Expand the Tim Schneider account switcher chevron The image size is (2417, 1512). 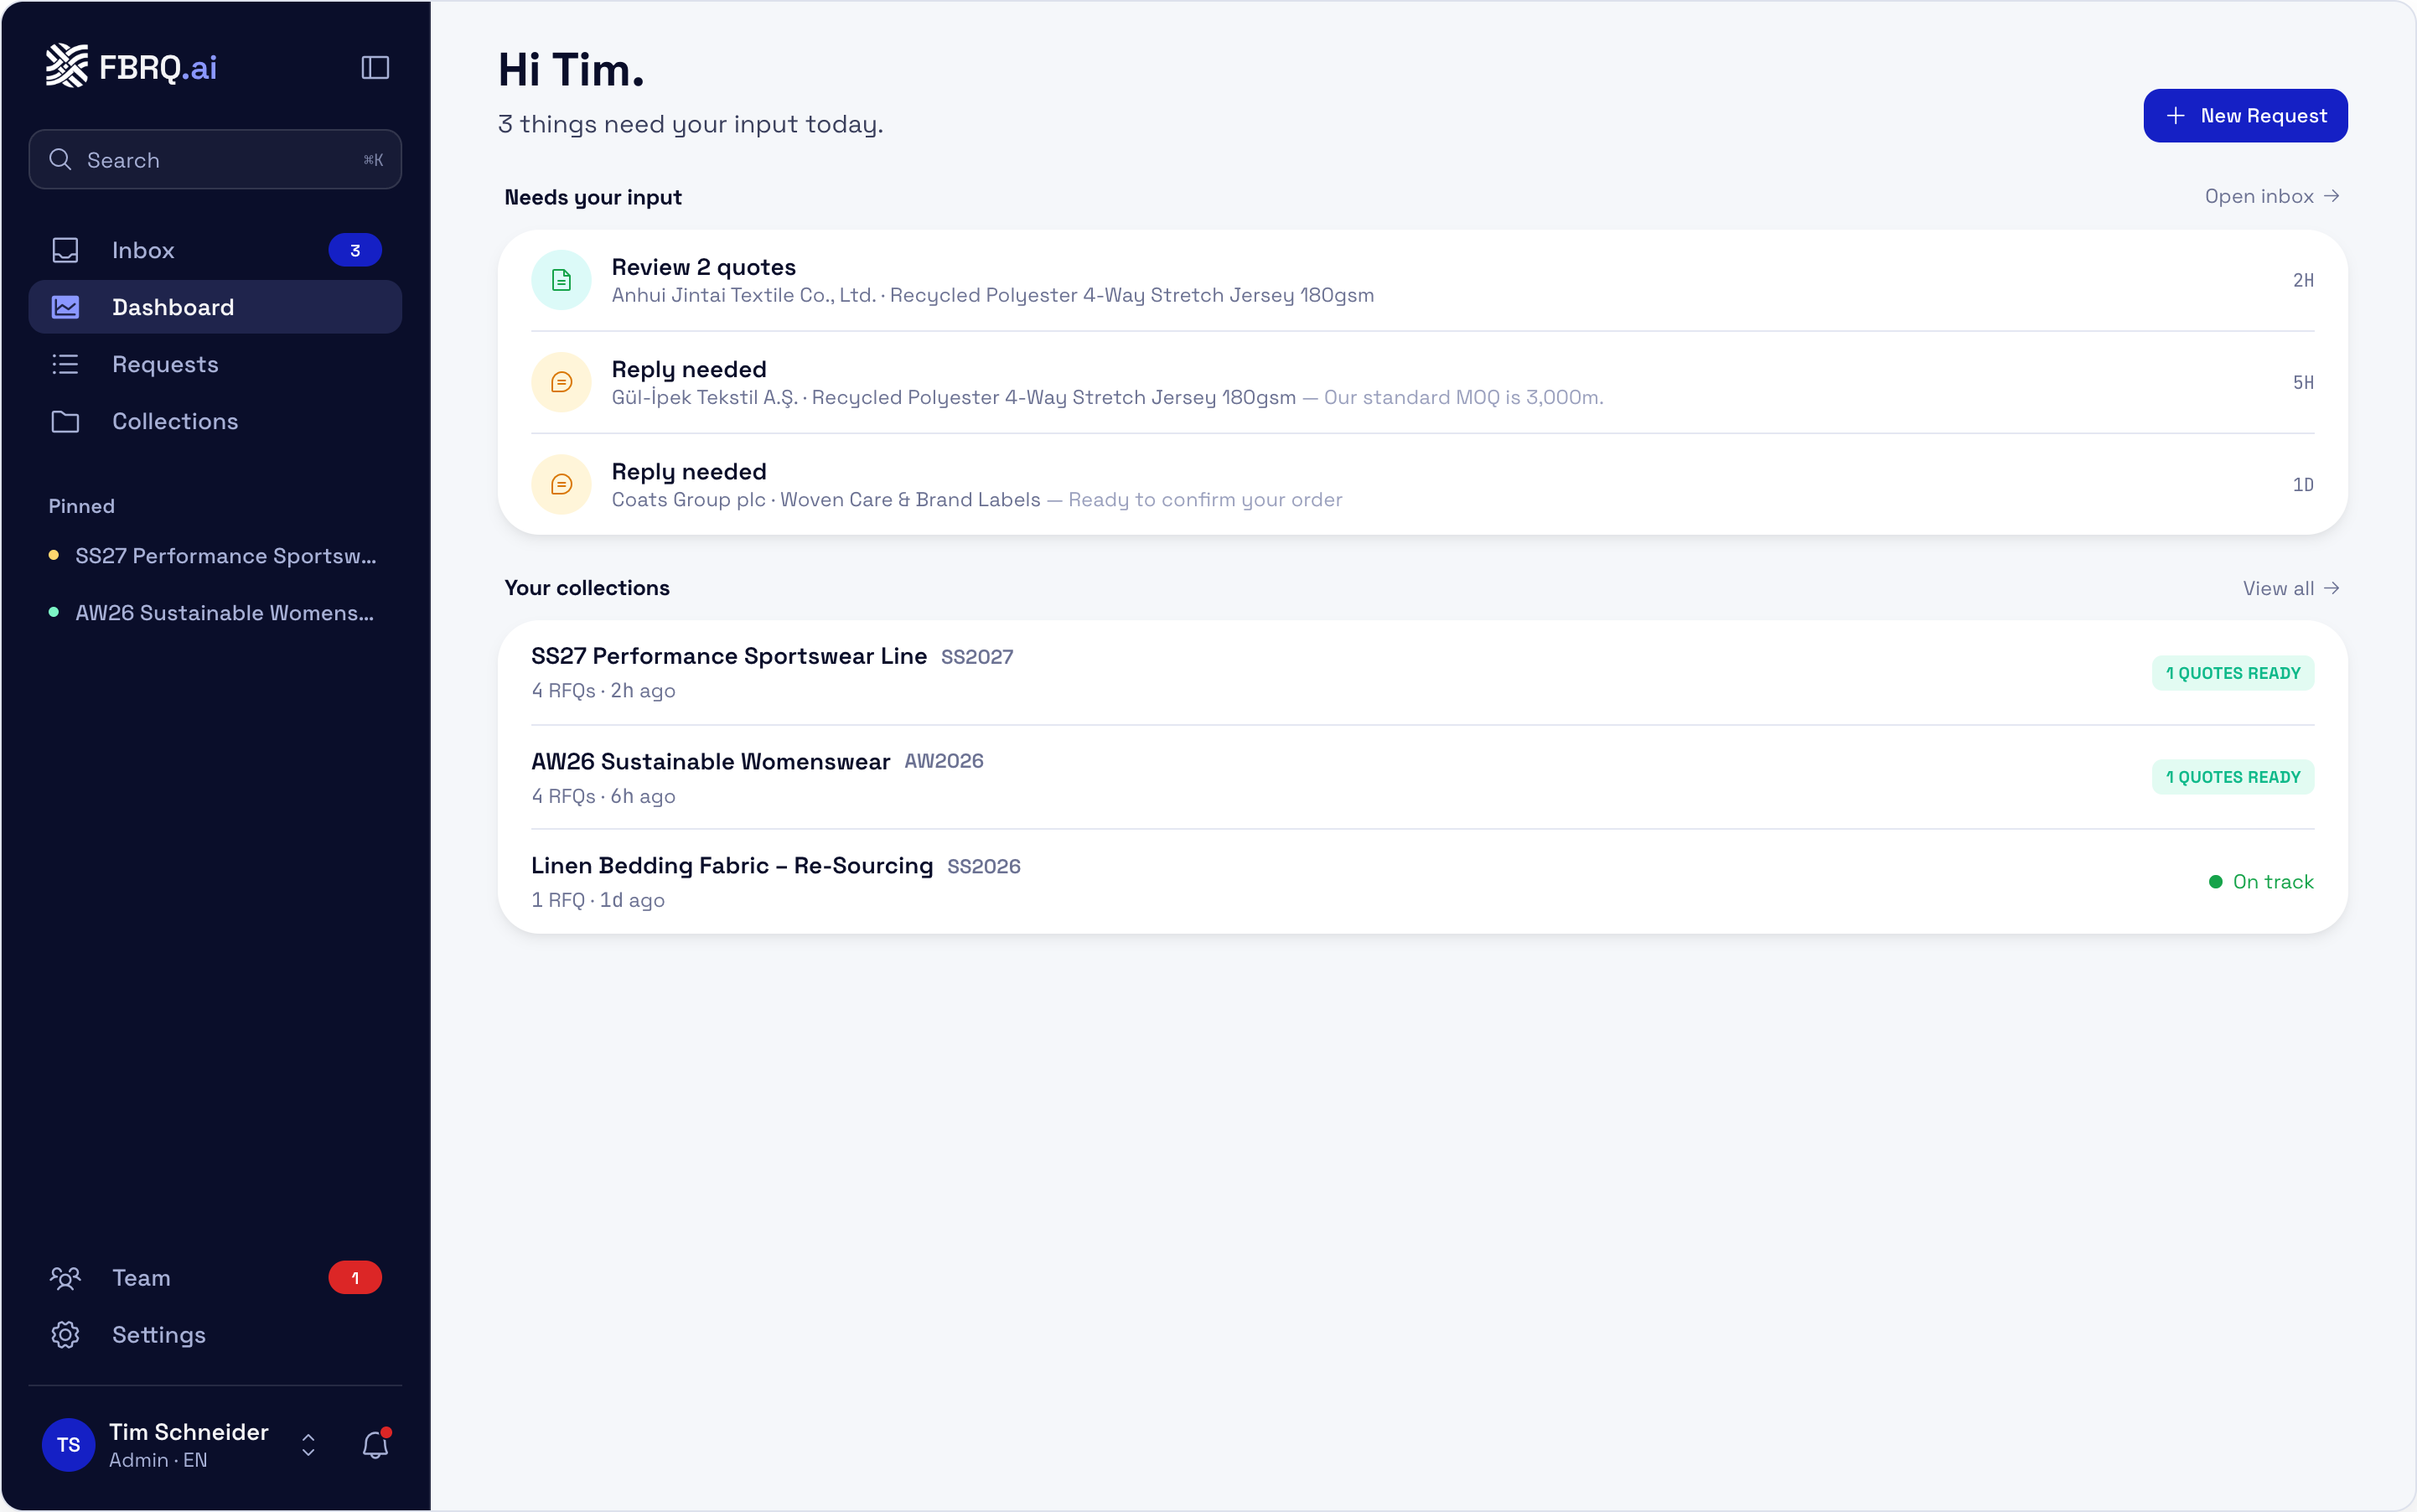(x=308, y=1444)
